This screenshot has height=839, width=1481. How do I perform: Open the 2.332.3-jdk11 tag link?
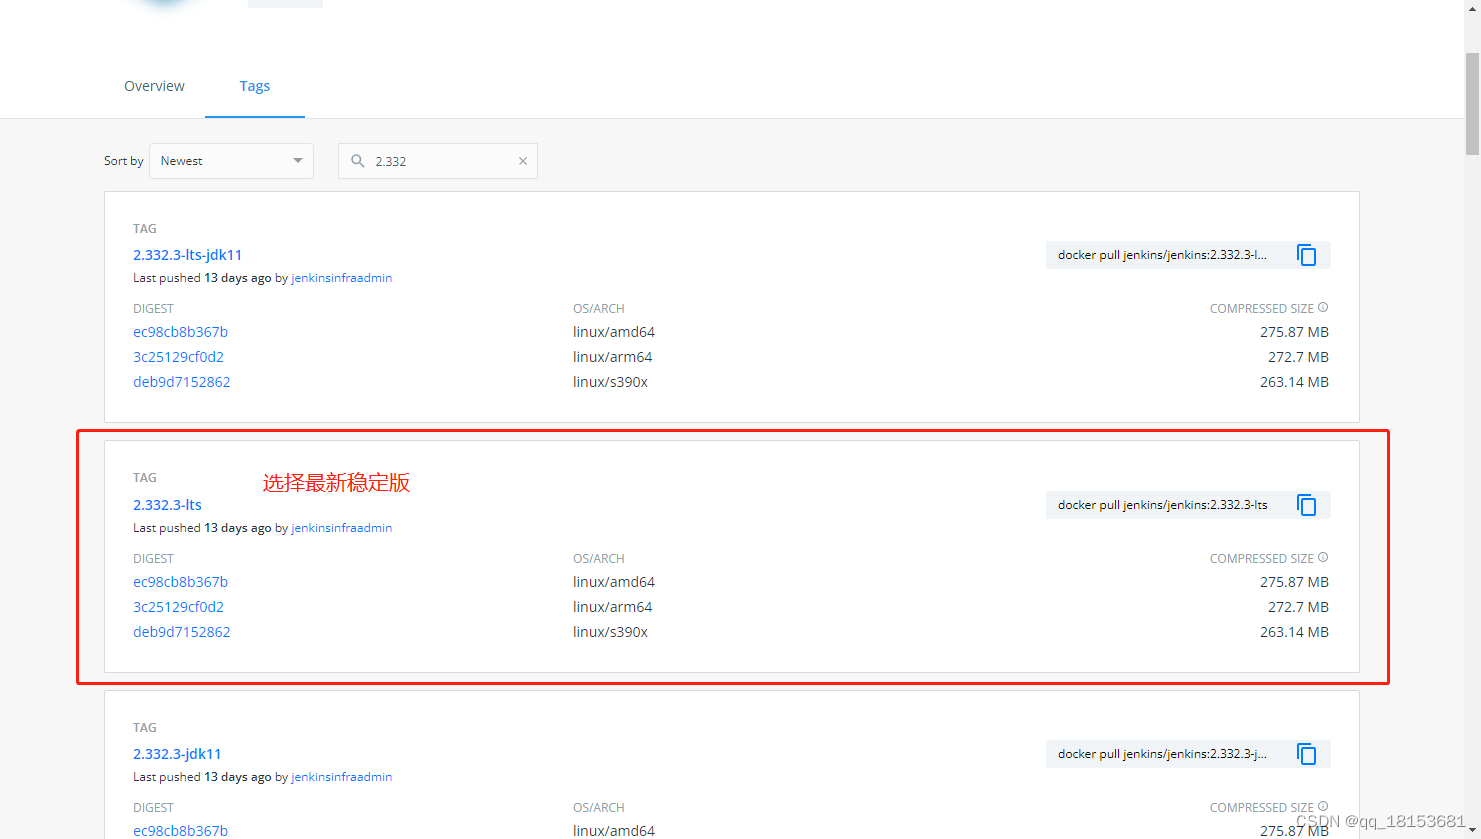pyautogui.click(x=177, y=754)
